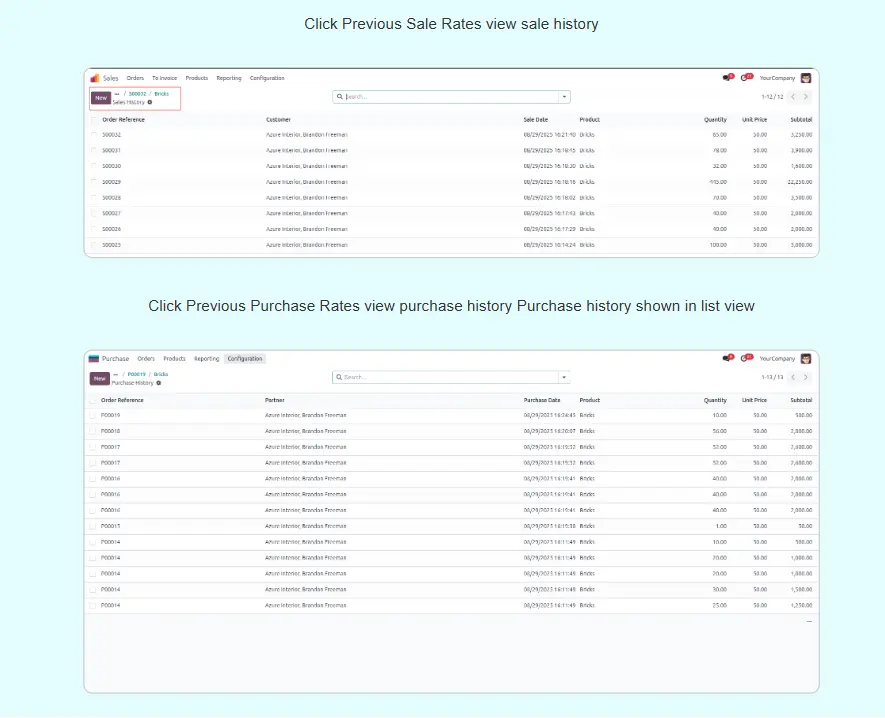Tick the select-all checkbox in Purchase History
885x718 pixels.
pyautogui.click(x=93, y=400)
